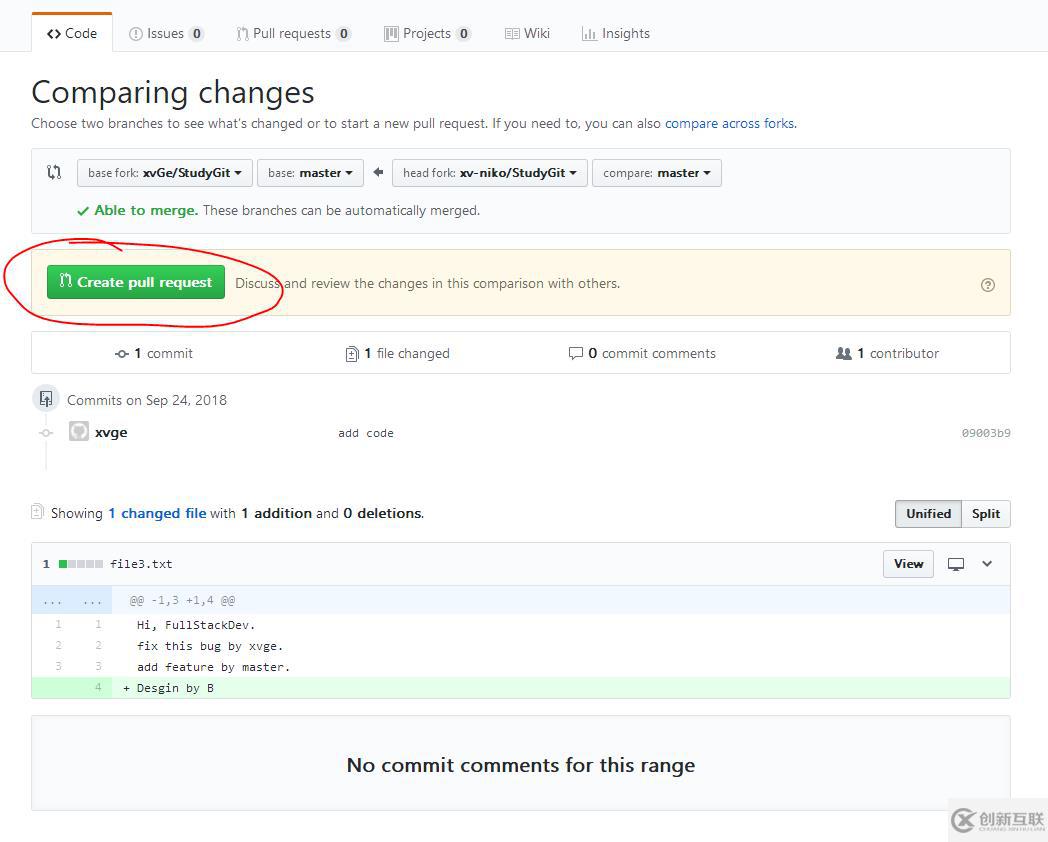
Task: Open the base fork xvGe/StudyGit dropdown
Action: 164,173
